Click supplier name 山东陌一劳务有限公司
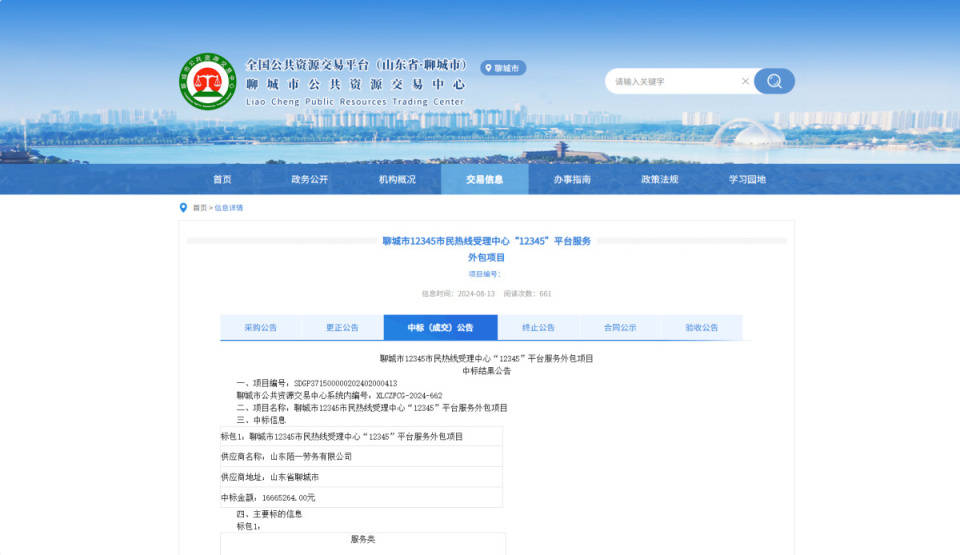960x555 pixels. coord(311,456)
